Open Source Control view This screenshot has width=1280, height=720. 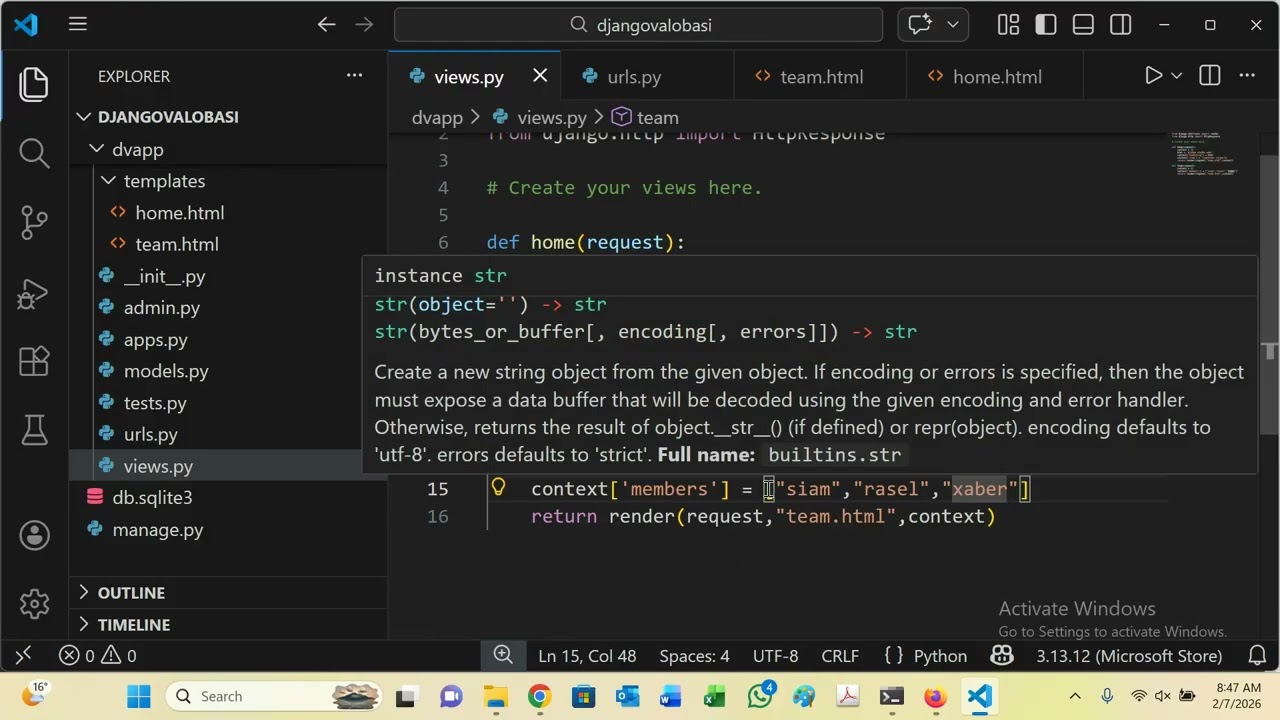[34, 223]
